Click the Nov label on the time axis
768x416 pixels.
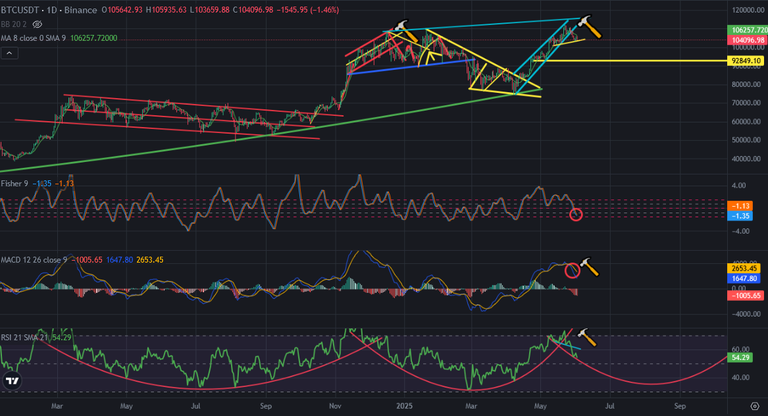(x=335, y=406)
